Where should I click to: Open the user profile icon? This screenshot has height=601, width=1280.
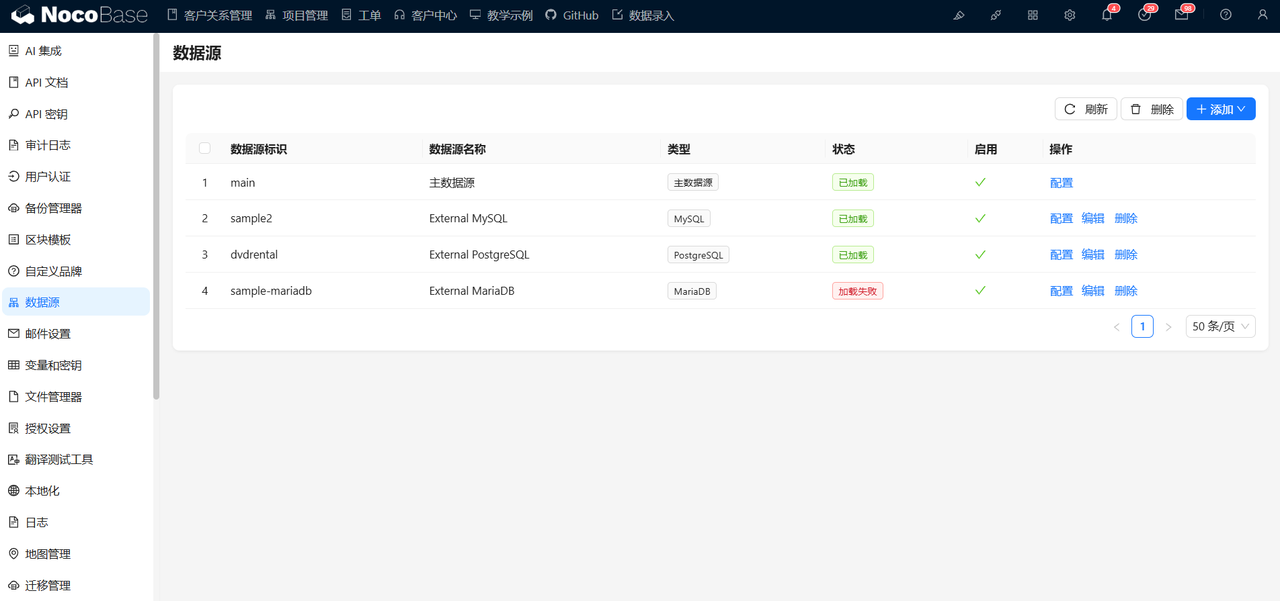[1263, 16]
